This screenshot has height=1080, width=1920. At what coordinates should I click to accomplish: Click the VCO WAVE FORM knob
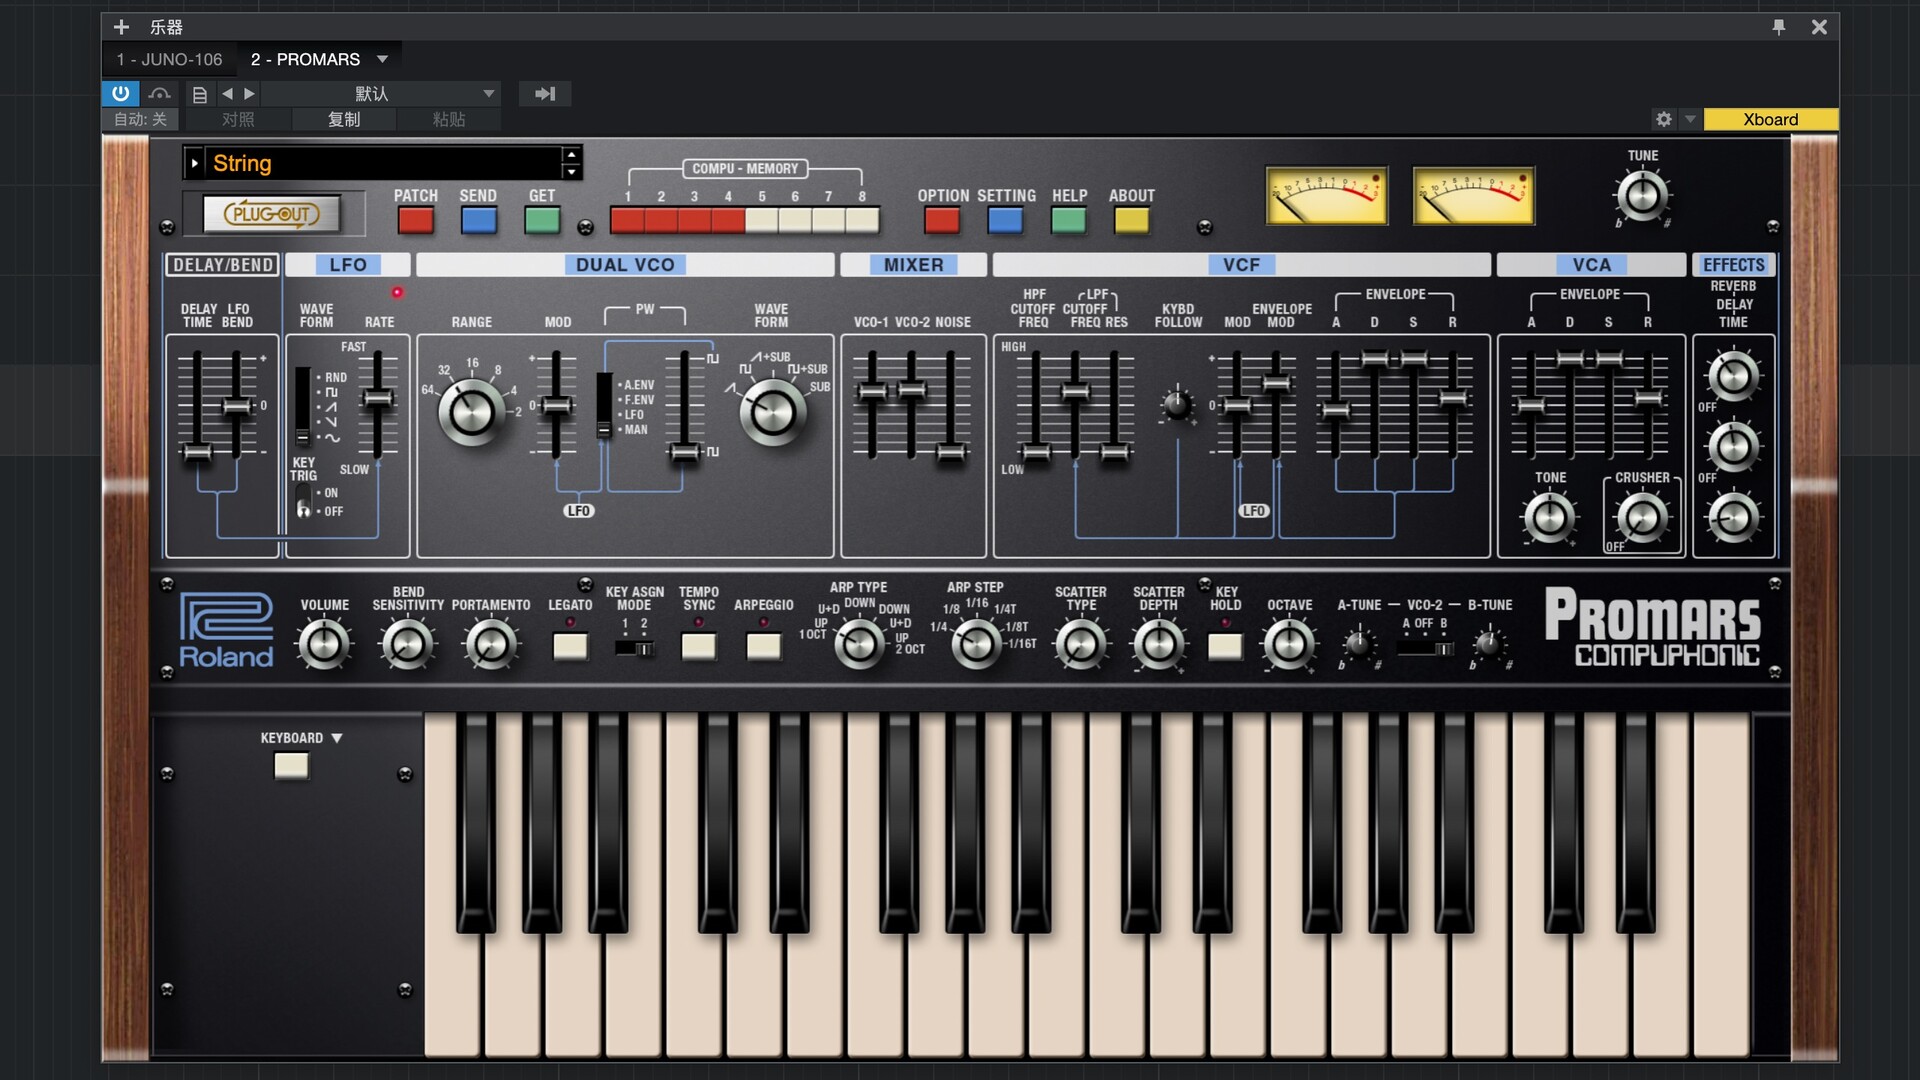click(x=771, y=412)
